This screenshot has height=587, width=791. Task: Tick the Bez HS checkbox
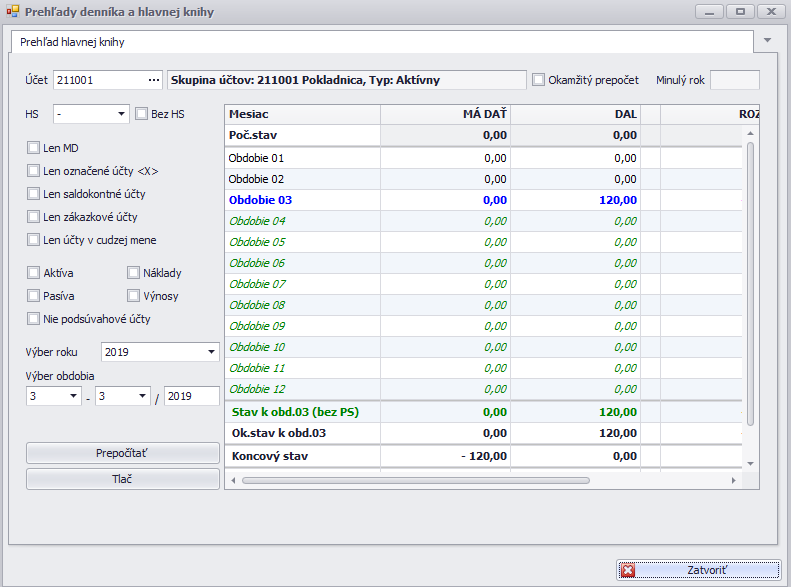(142, 114)
